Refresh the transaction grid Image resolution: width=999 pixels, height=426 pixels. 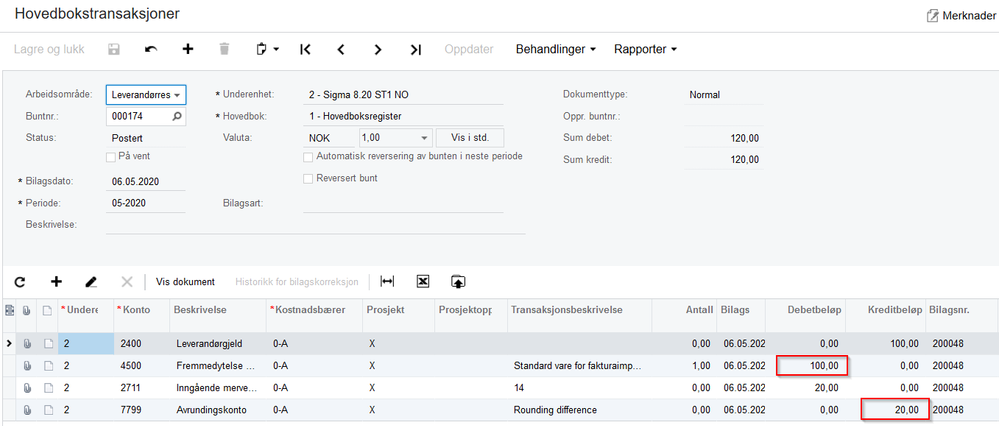coord(20,282)
